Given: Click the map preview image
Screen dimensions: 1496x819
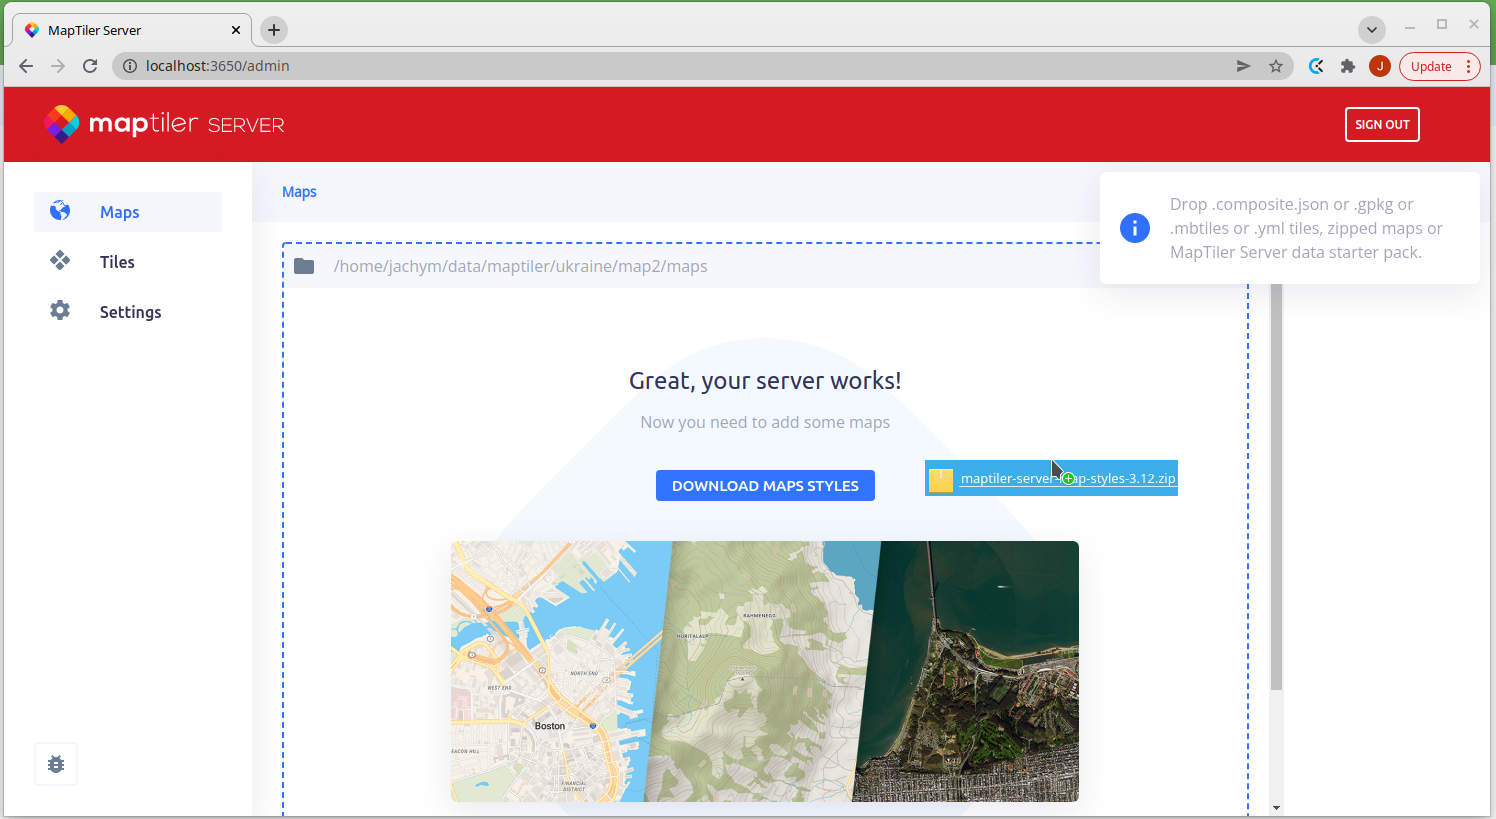Looking at the screenshot, I should pos(765,671).
